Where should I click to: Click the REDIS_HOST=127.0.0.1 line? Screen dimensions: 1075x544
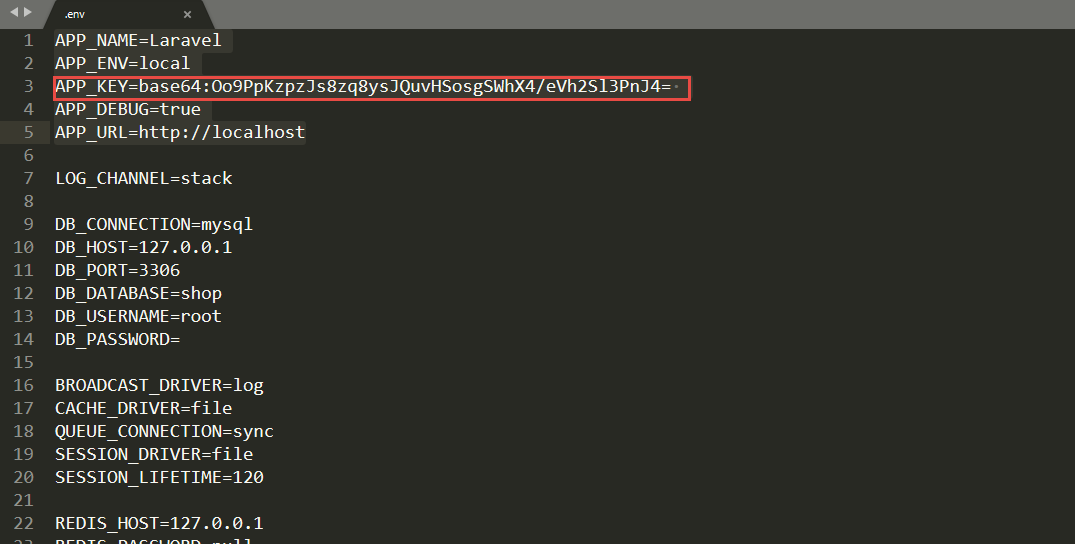pyautogui.click(x=159, y=523)
